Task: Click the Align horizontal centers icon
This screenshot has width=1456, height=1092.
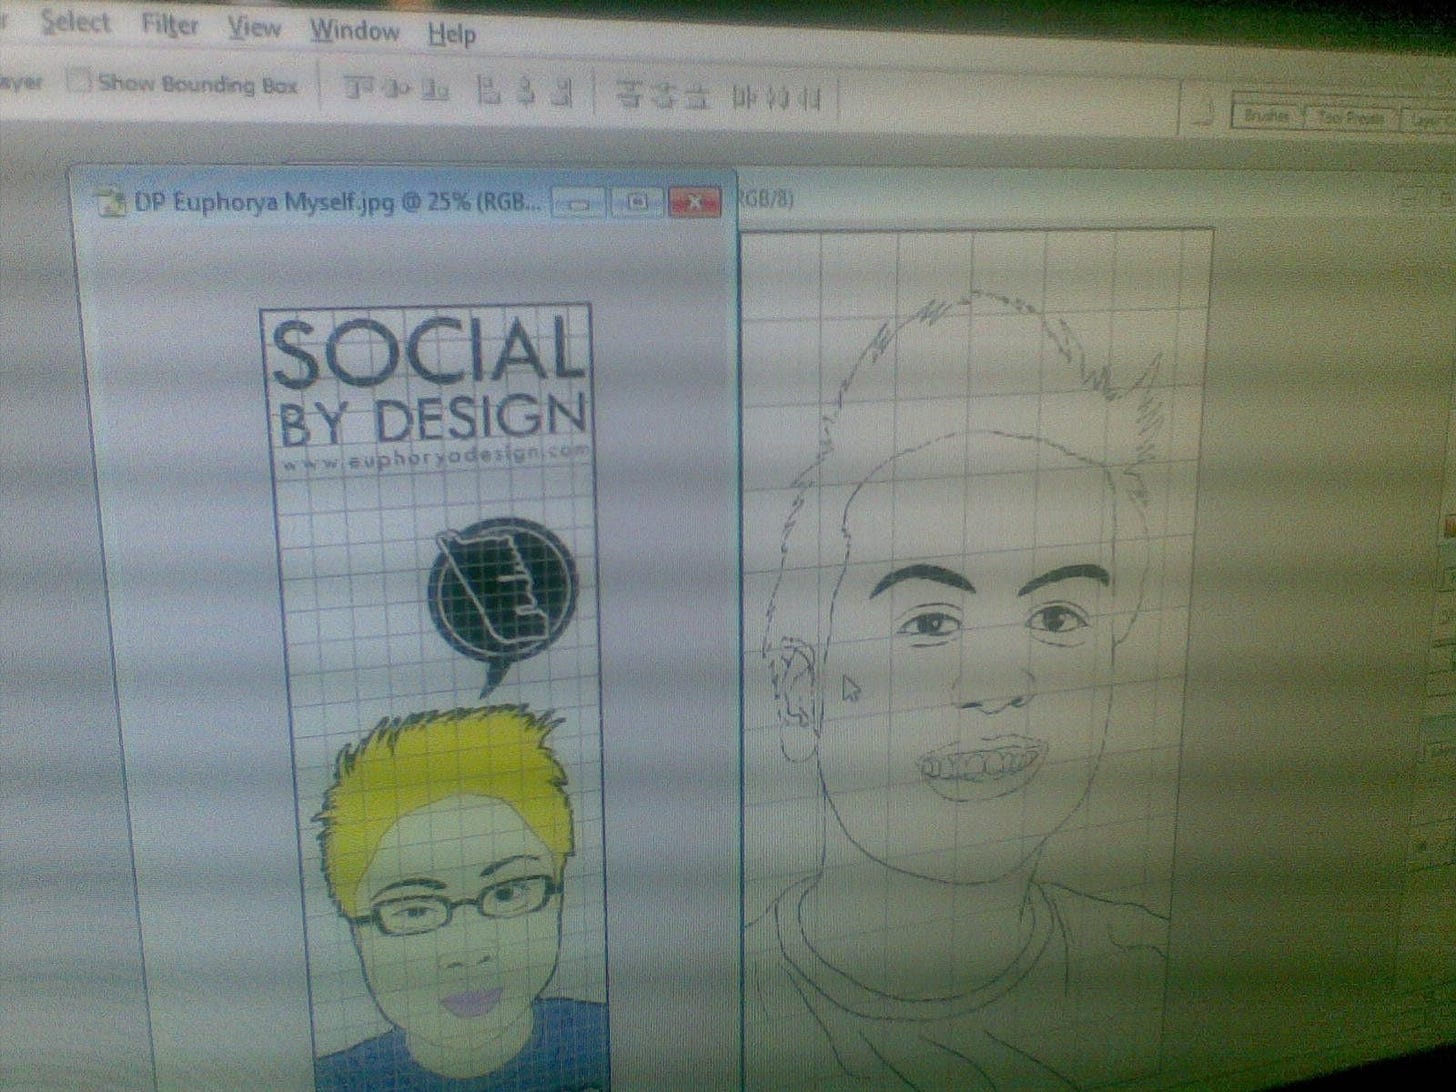Action: click(526, 93)
